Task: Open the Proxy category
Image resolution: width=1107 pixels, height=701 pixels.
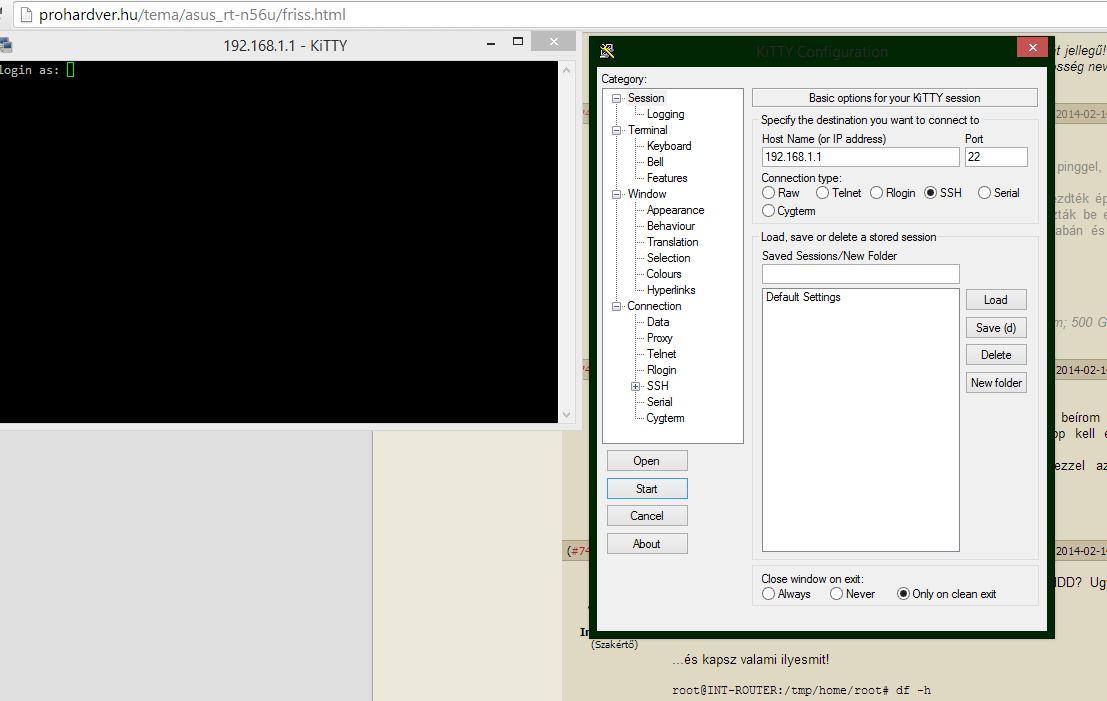Action: pyautogui.click(x=659, y=338)
